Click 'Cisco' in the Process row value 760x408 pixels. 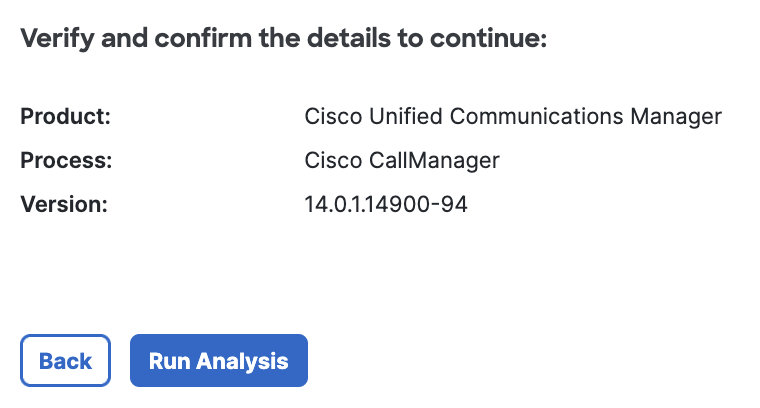coord(329,160)
